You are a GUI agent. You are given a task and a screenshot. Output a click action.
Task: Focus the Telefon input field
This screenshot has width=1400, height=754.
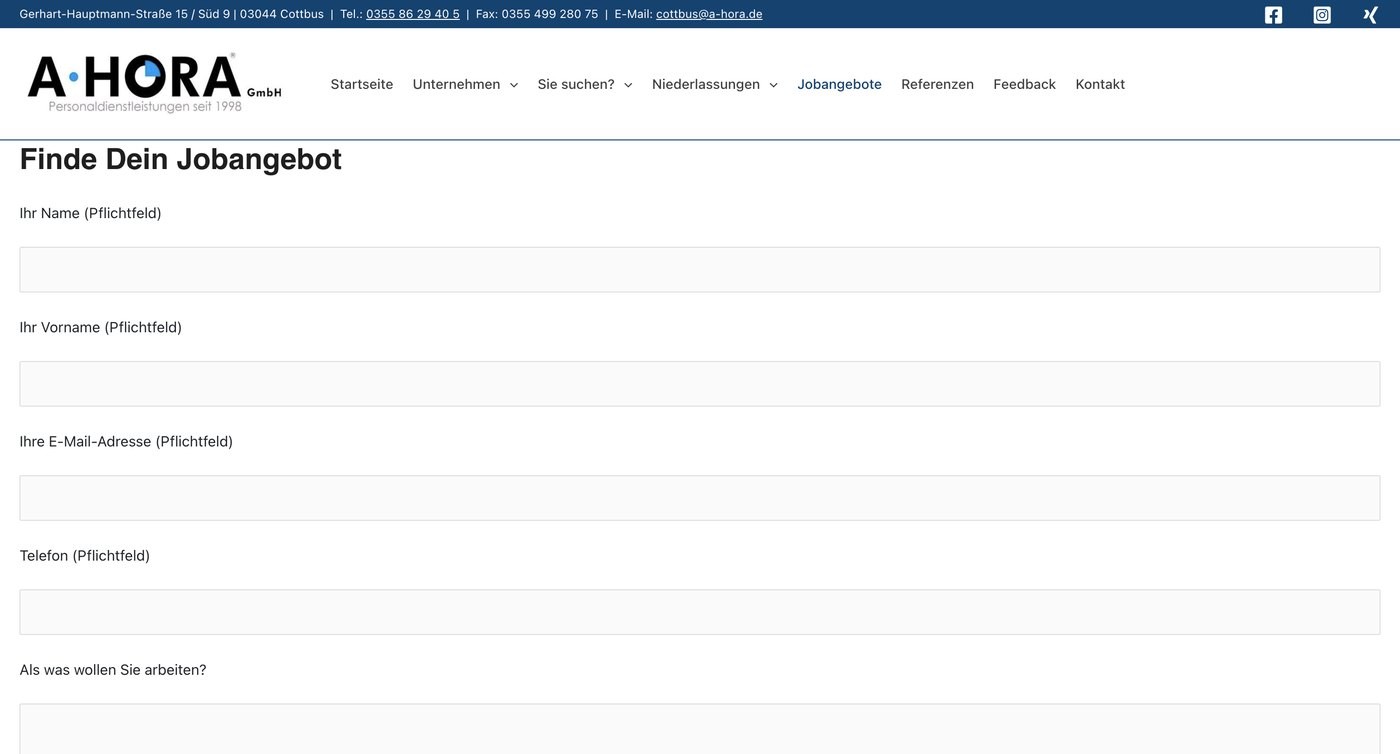pyautogui.click(x=700, y=612)
